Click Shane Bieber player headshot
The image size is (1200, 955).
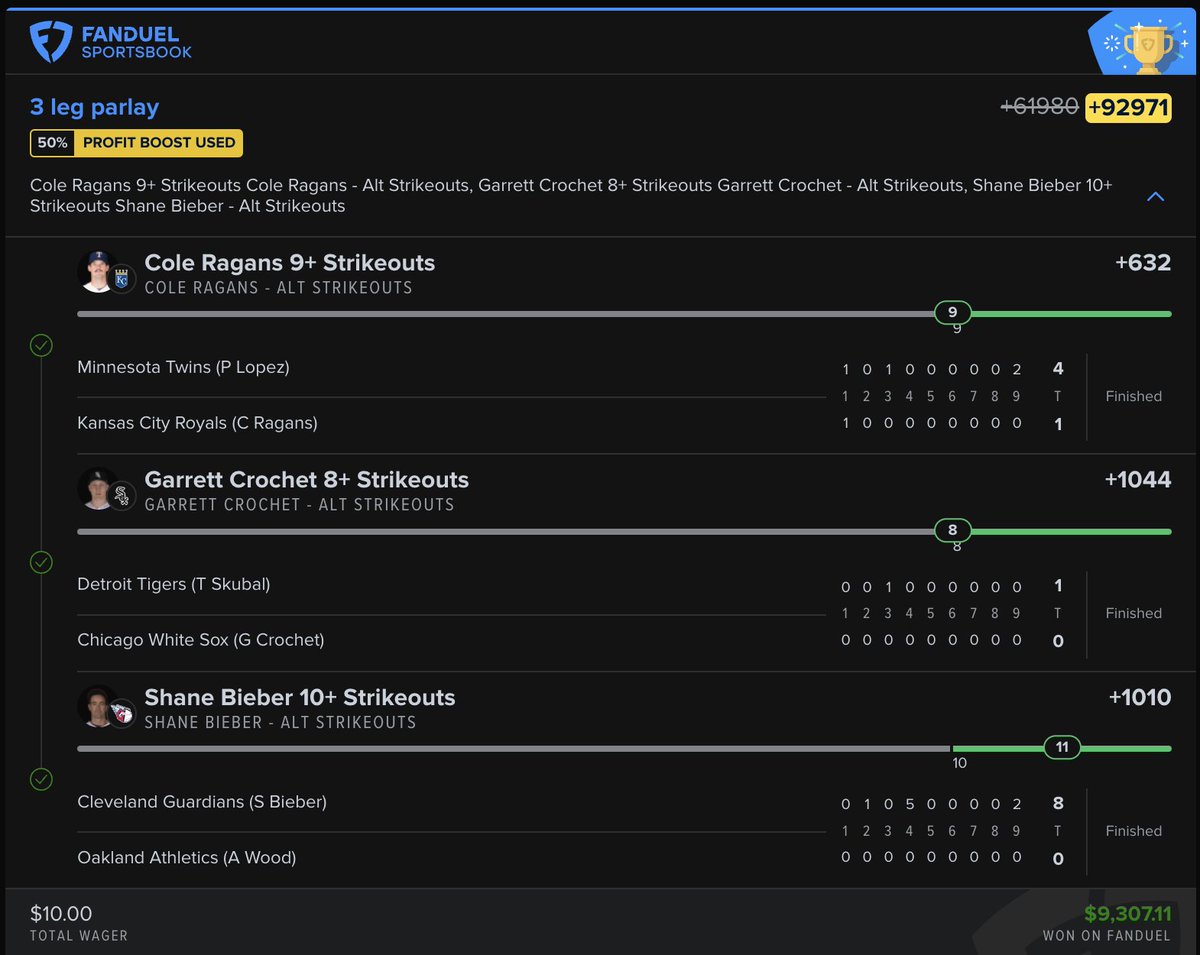98,706
